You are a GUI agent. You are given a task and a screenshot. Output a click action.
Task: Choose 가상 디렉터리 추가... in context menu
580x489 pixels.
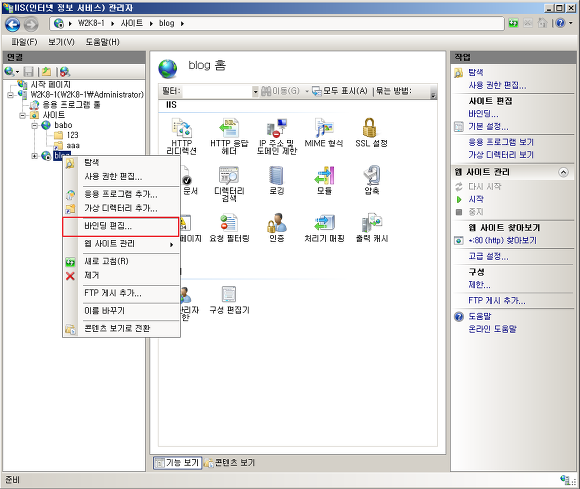pos(121,208)
